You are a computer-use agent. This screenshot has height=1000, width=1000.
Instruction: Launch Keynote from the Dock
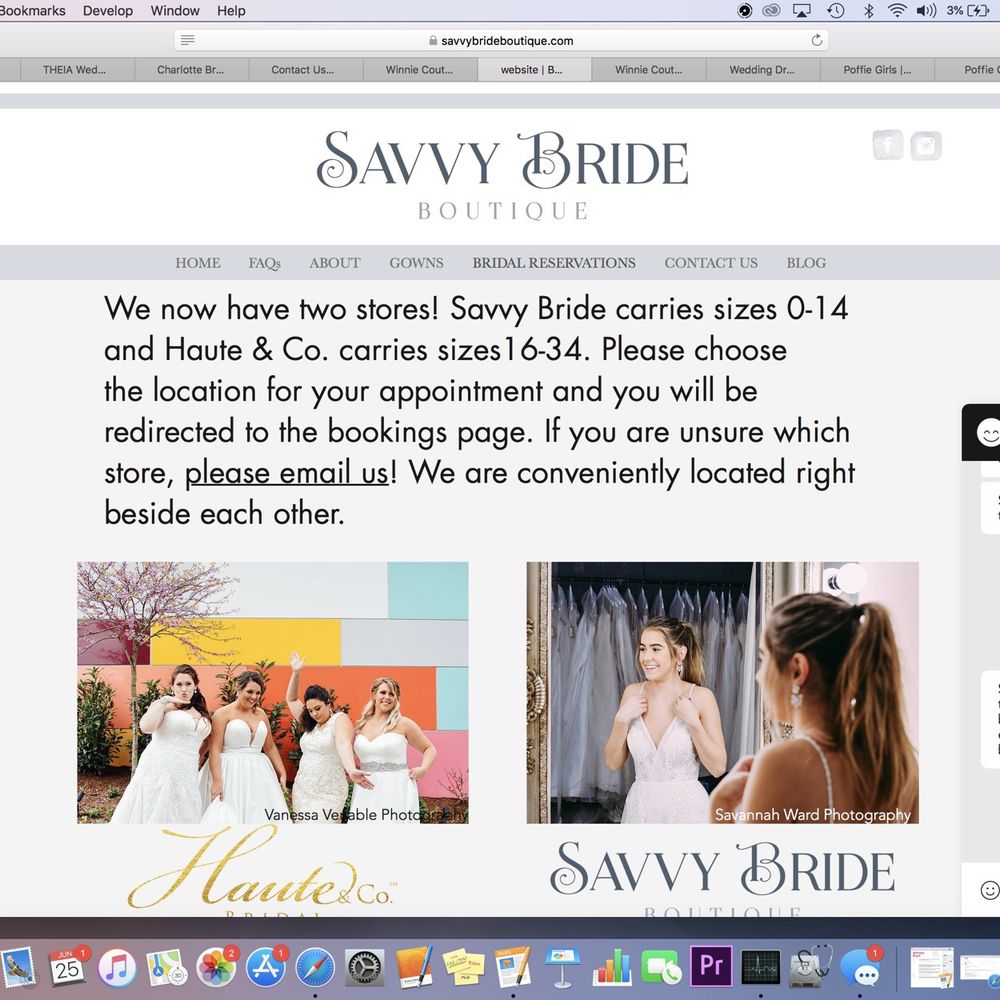(562, 967)
